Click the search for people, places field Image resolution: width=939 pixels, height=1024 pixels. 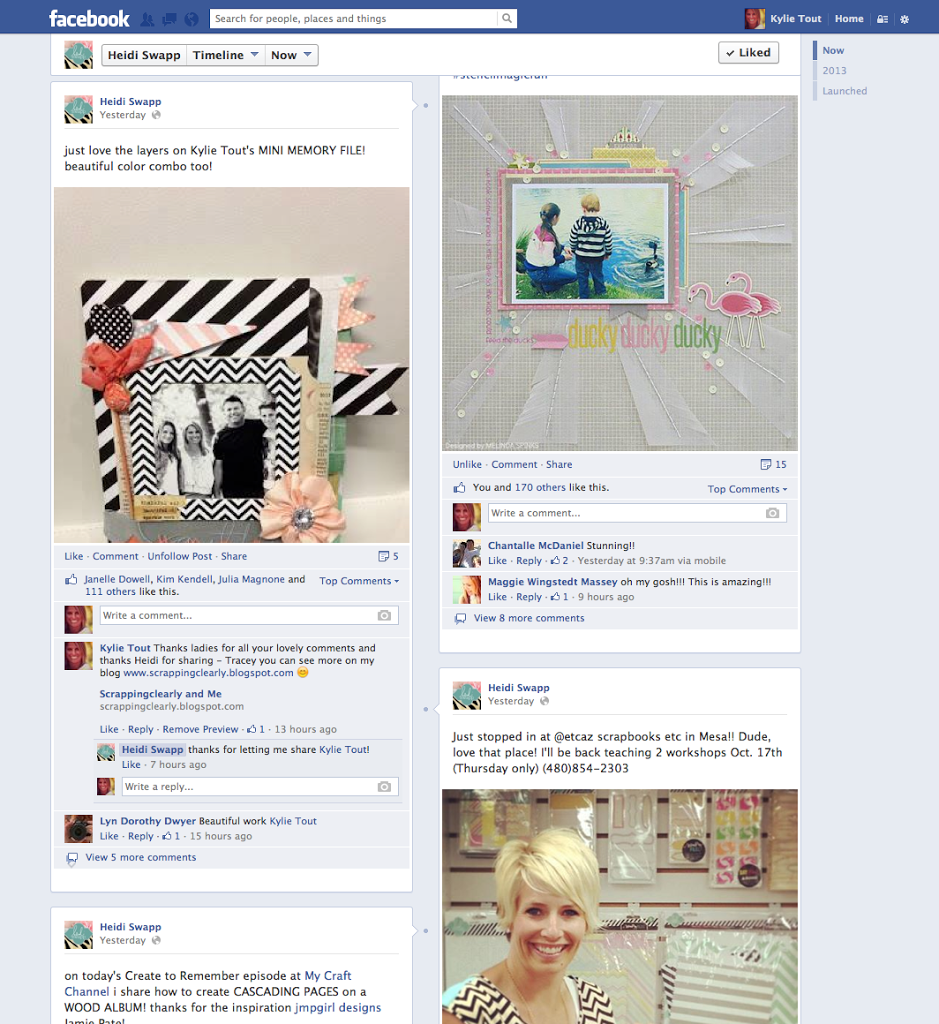click(x=353, y=19)
